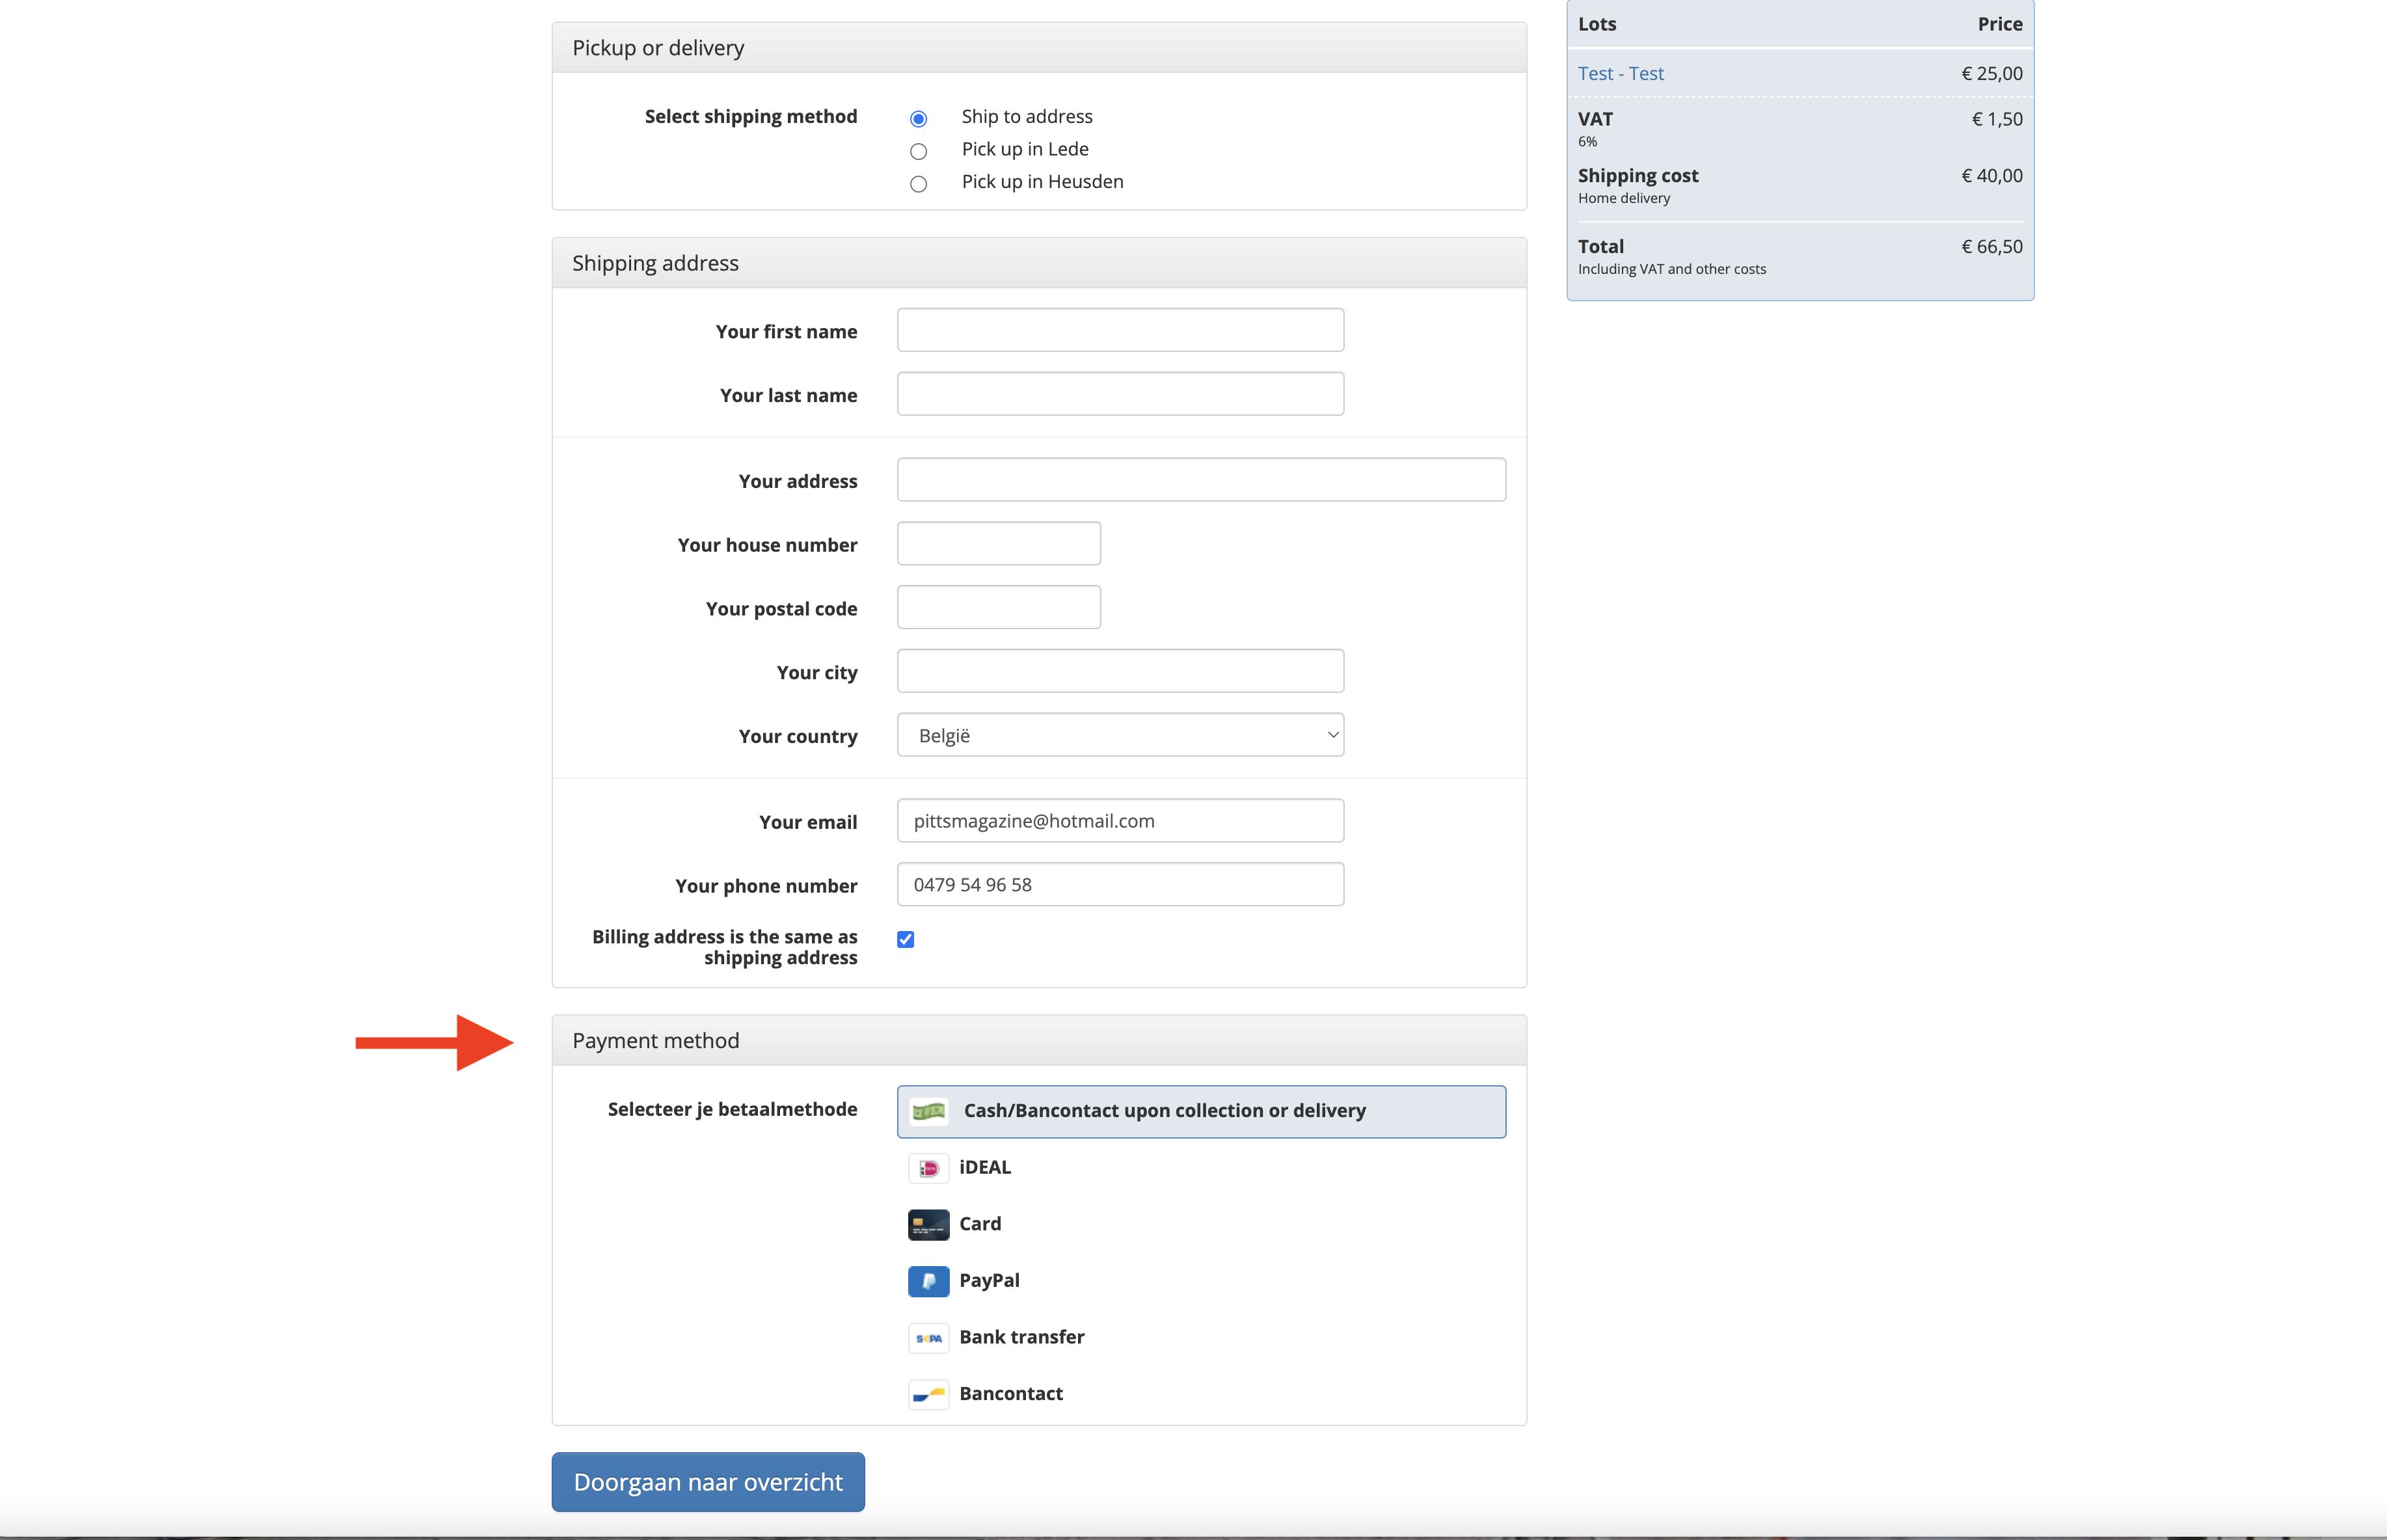This screenshot has height=1540, width=2387.
Task: Focus the Your postal code field
Action: 998,608
